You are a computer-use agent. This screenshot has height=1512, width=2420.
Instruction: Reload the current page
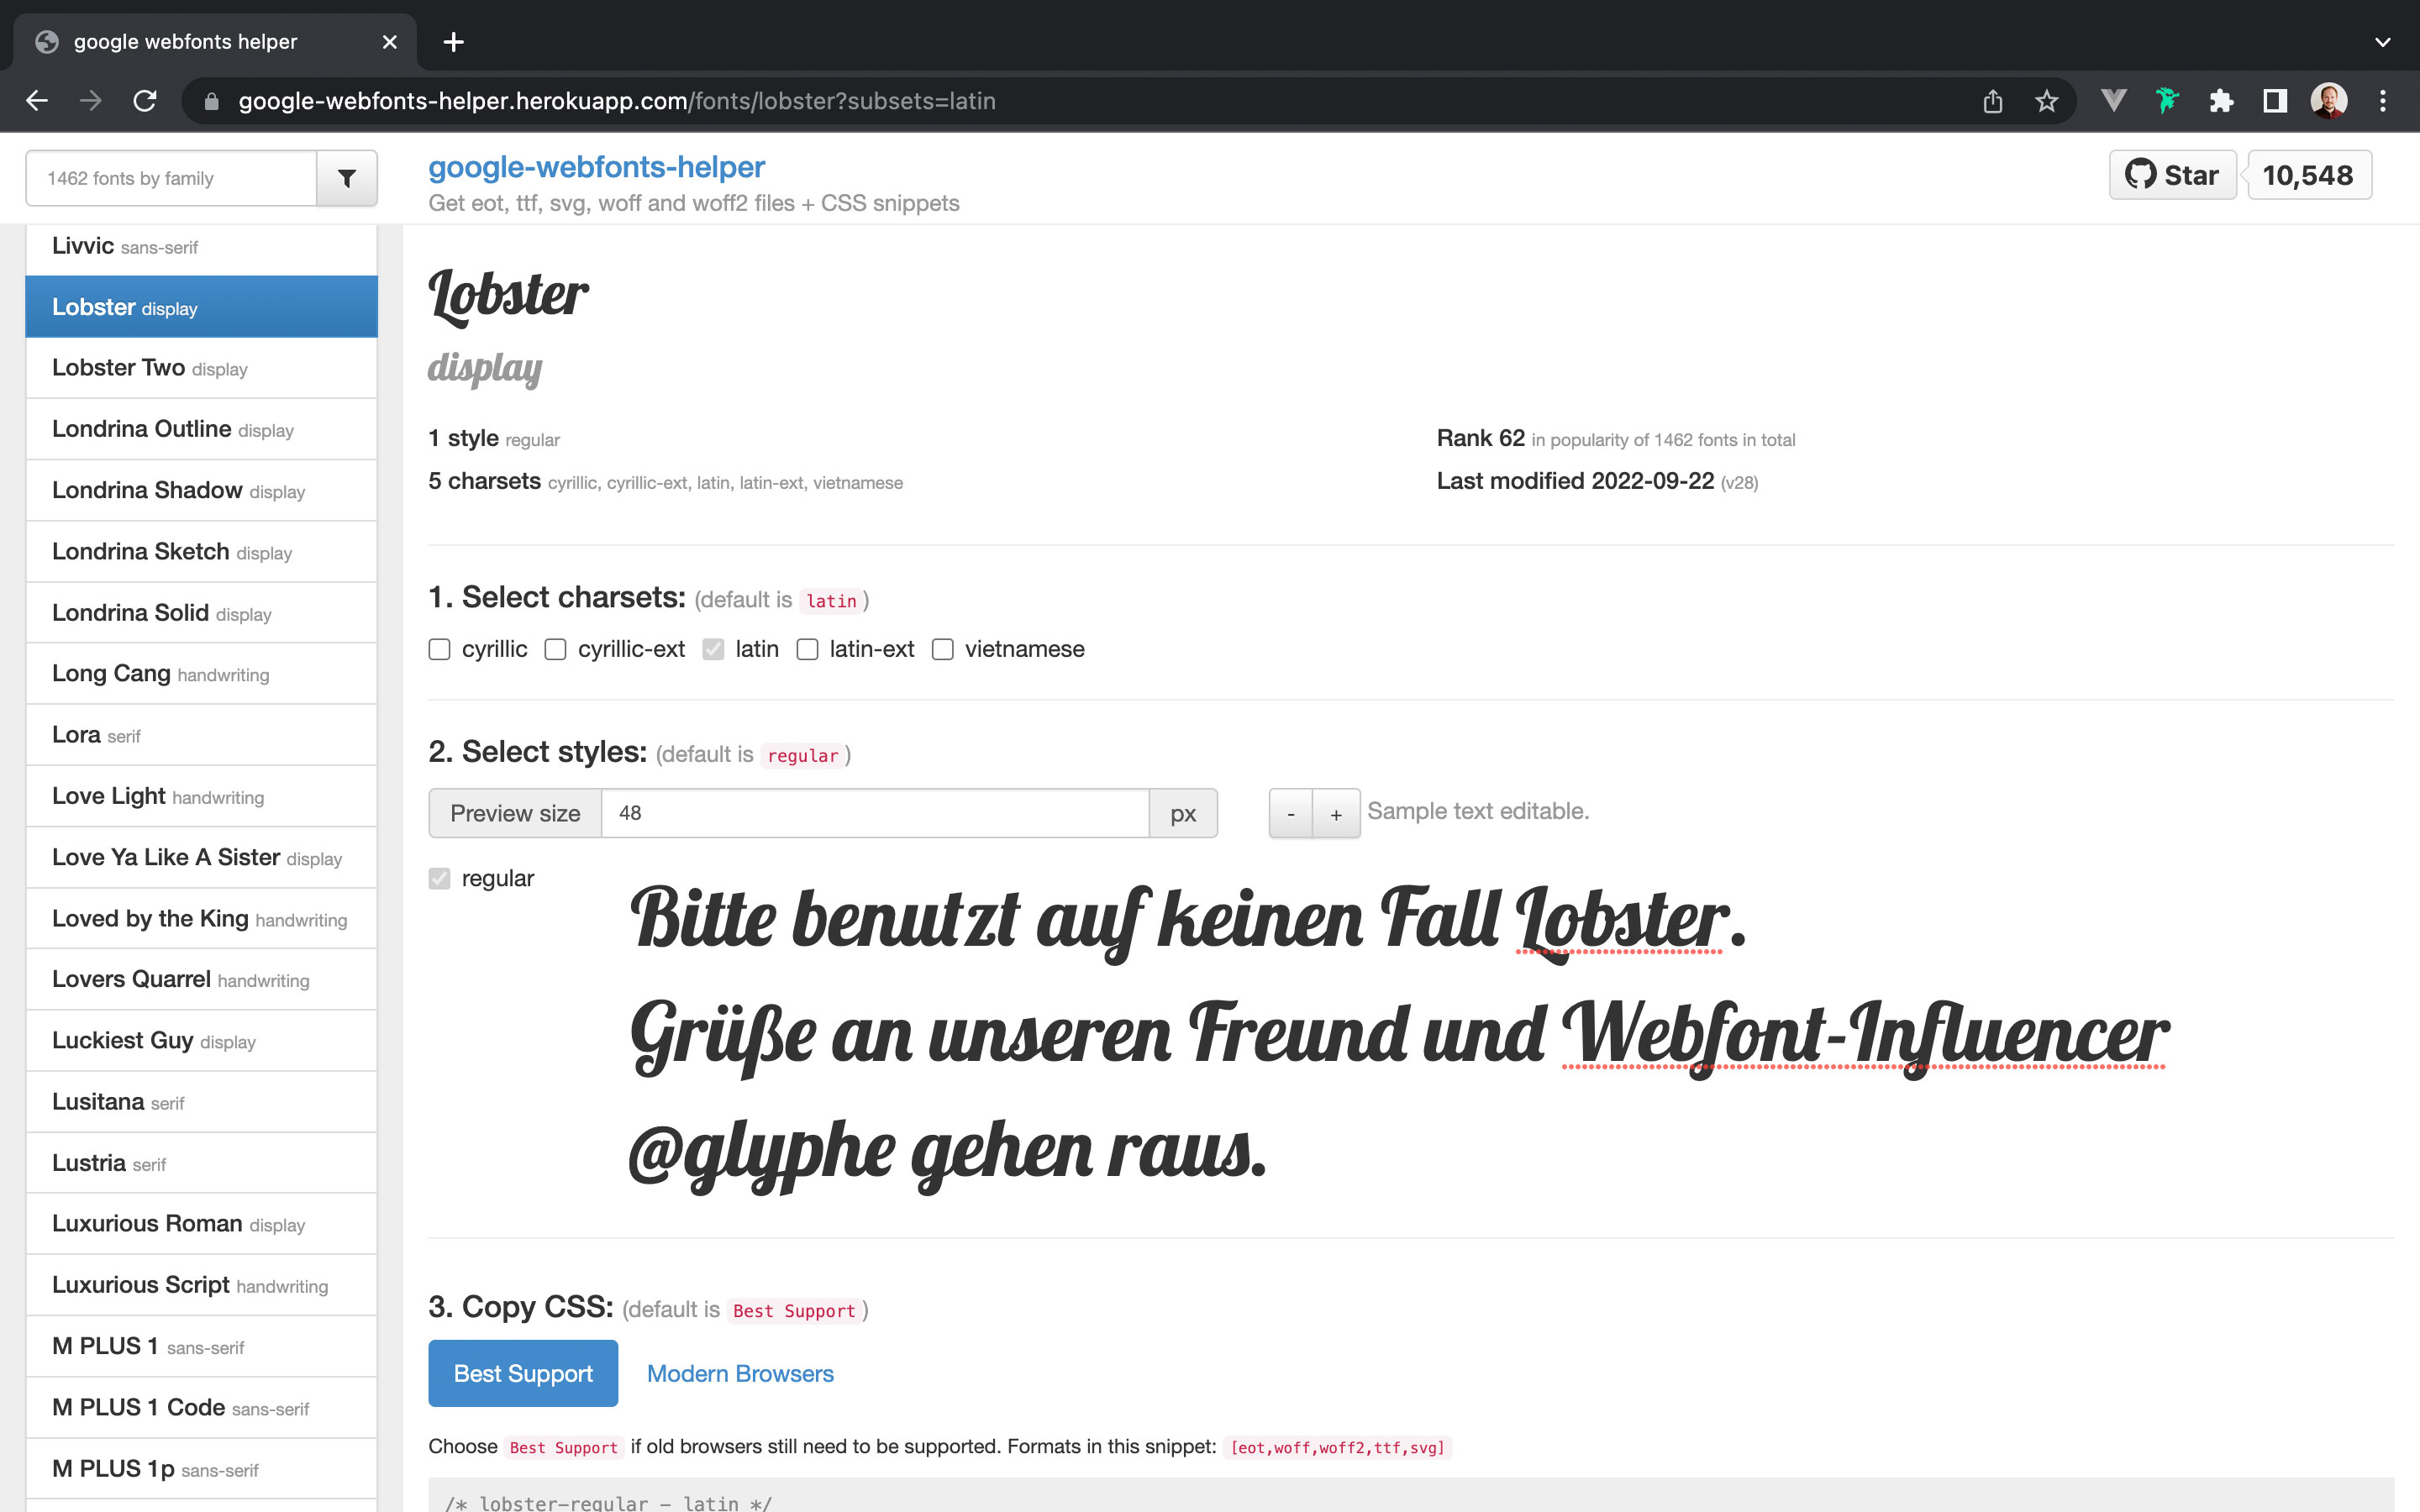(144, 100)
